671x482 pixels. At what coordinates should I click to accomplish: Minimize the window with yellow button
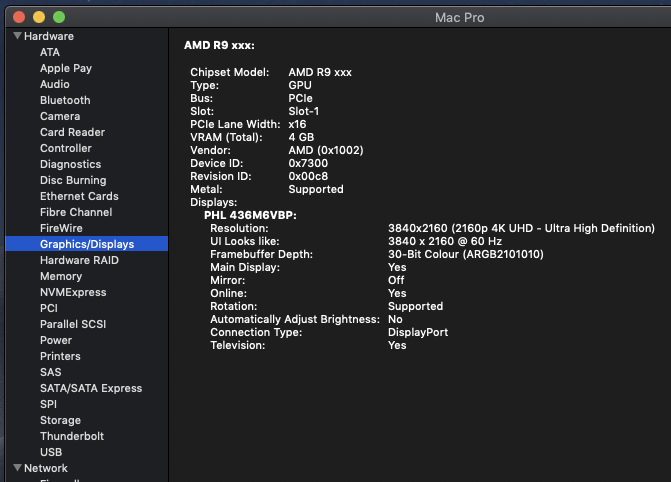coord(39,17)
